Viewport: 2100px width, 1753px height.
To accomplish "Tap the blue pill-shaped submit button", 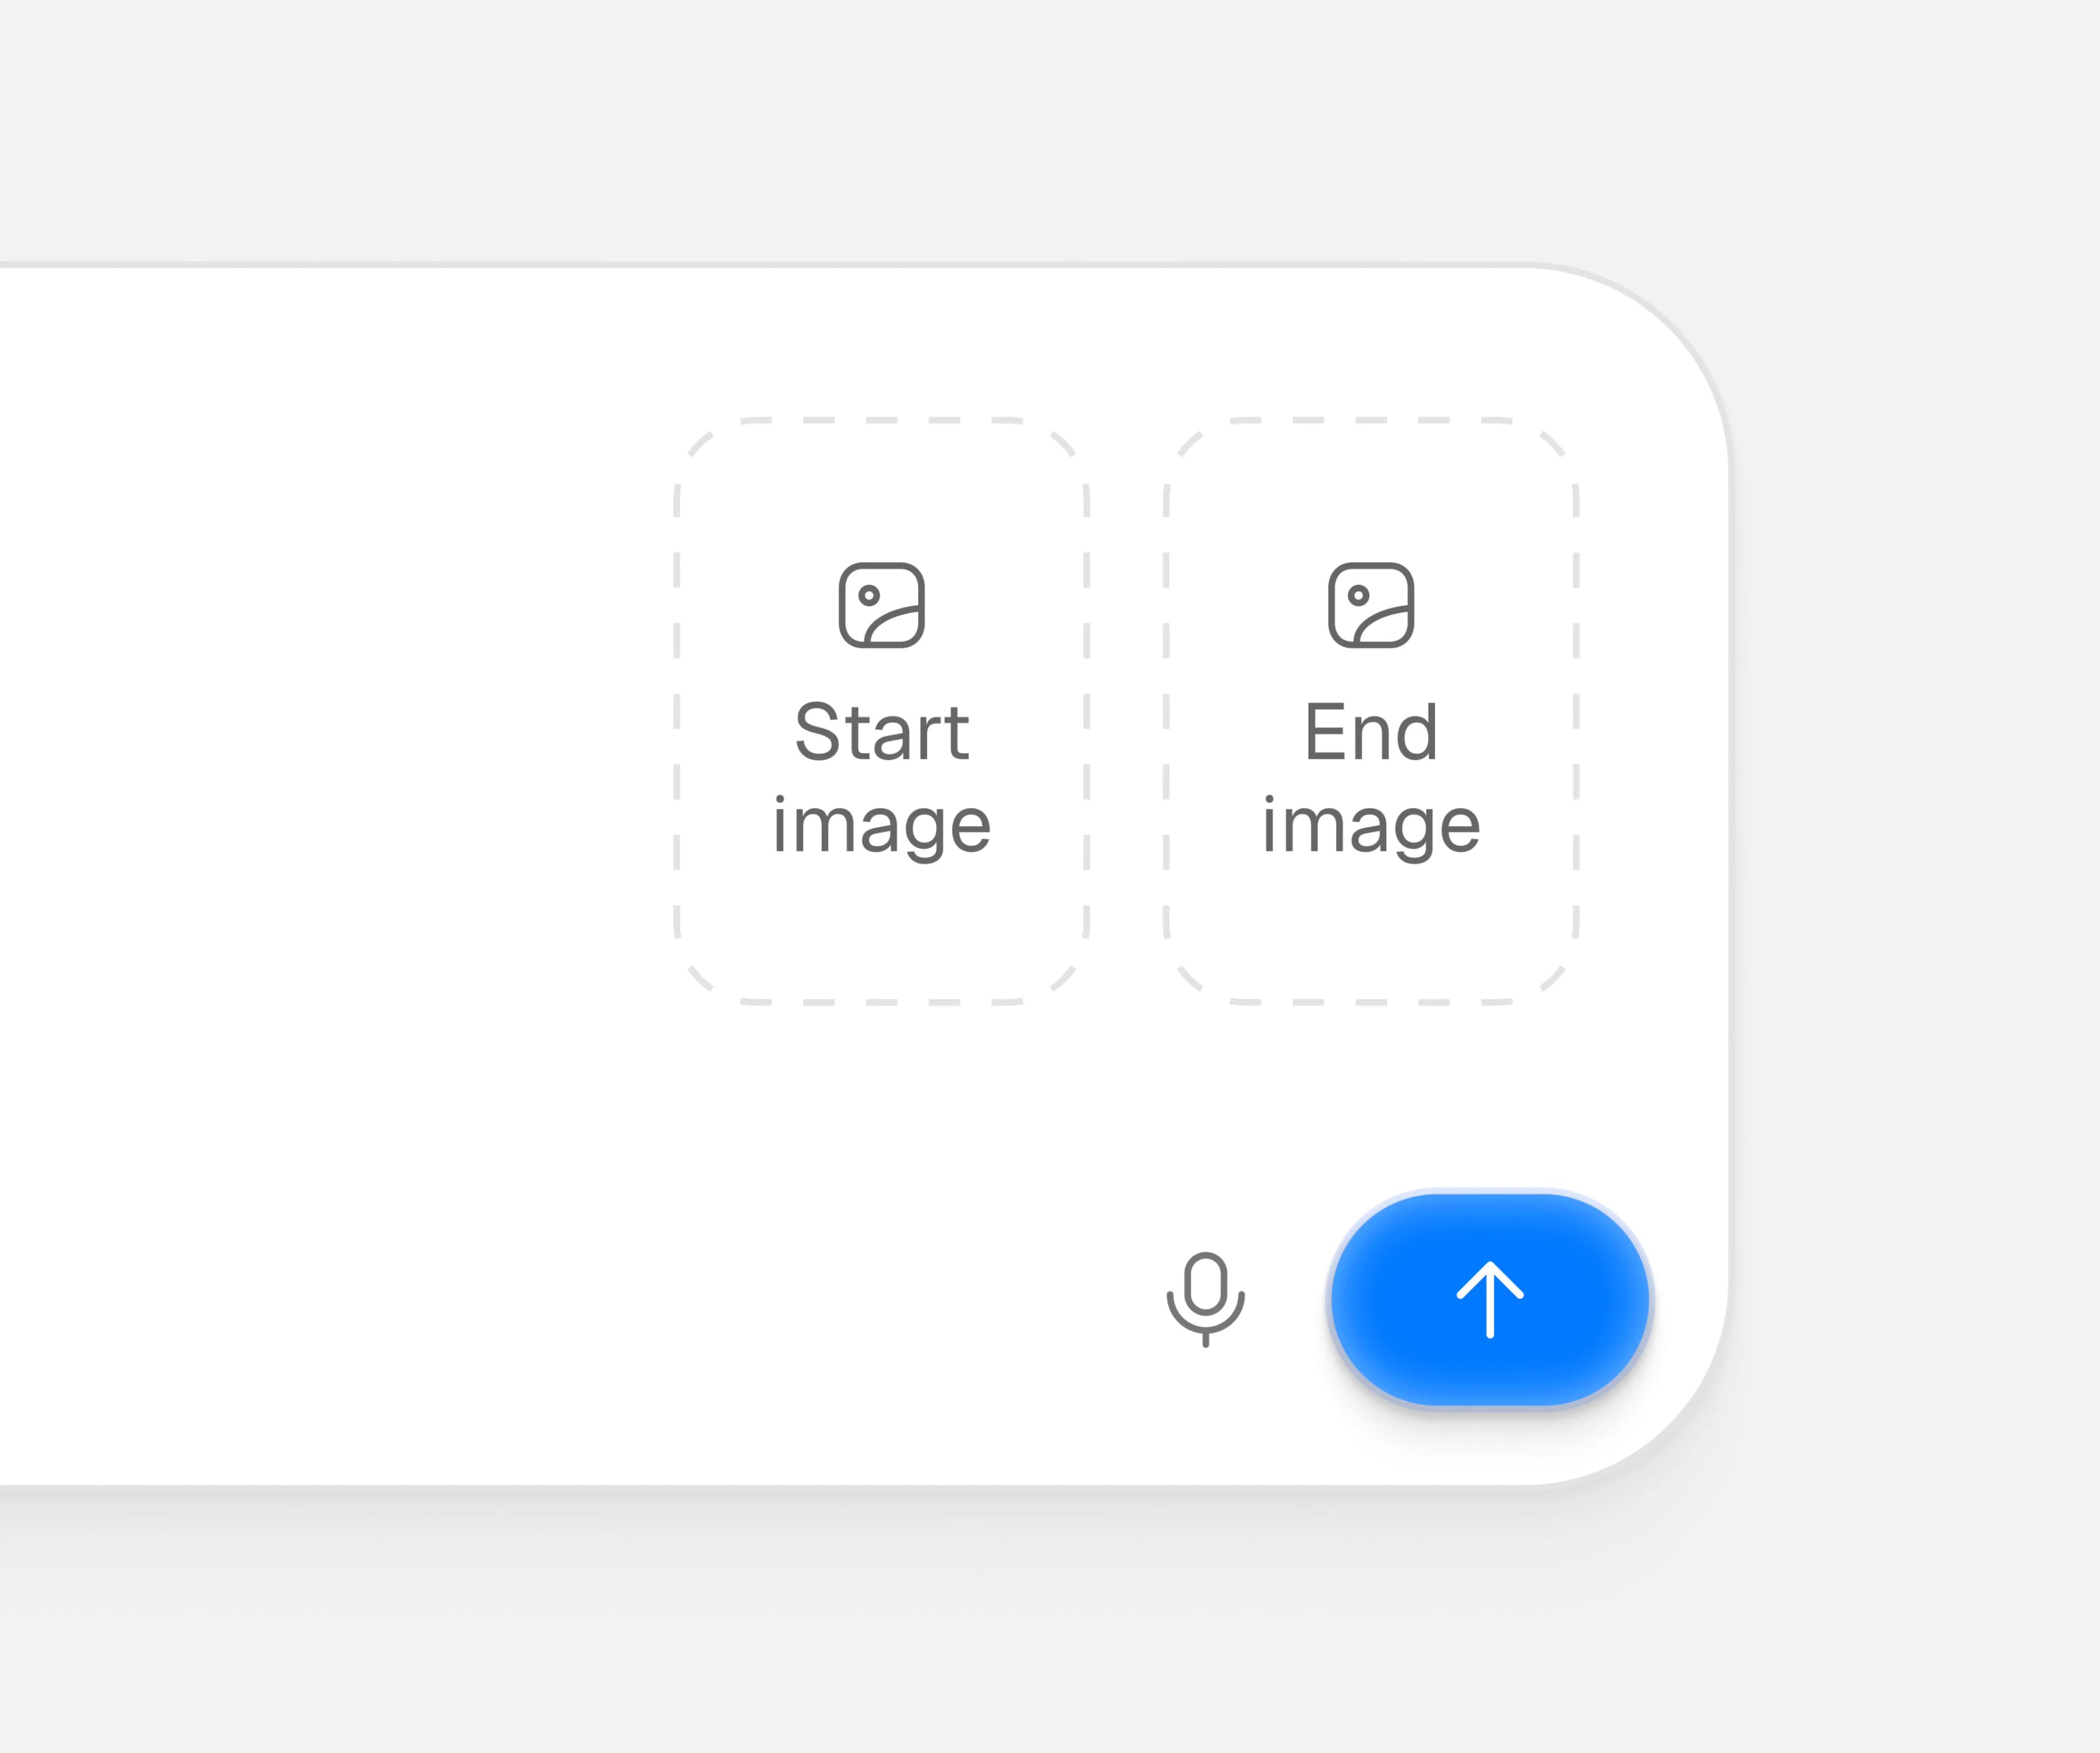I will pos(1490,1299).
